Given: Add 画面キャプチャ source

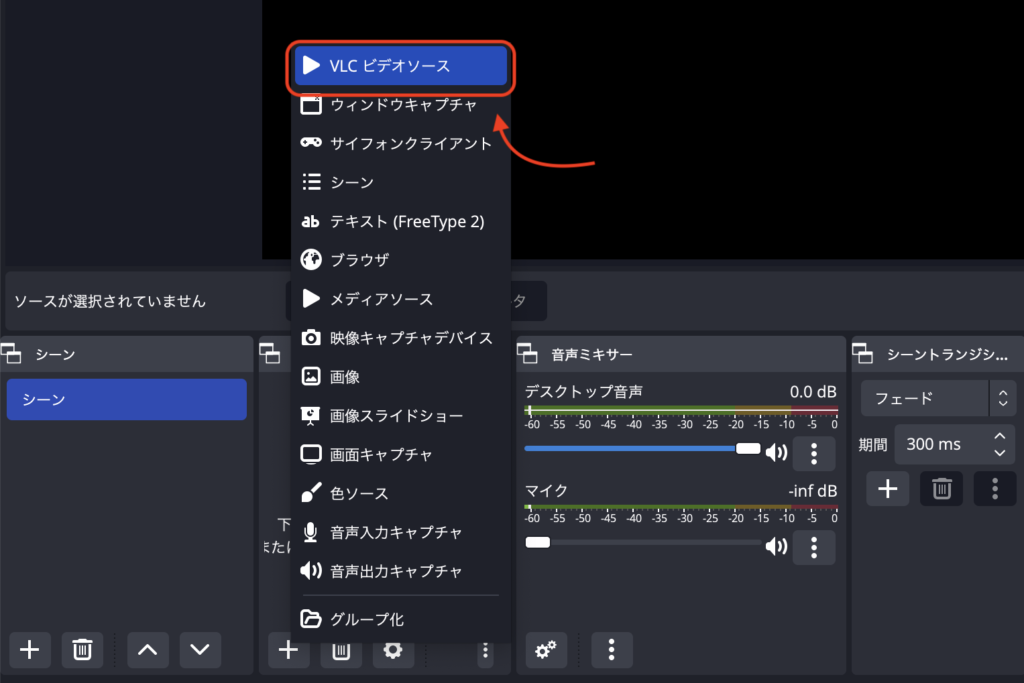Looking at the screenshot, I should pos(400,454).
